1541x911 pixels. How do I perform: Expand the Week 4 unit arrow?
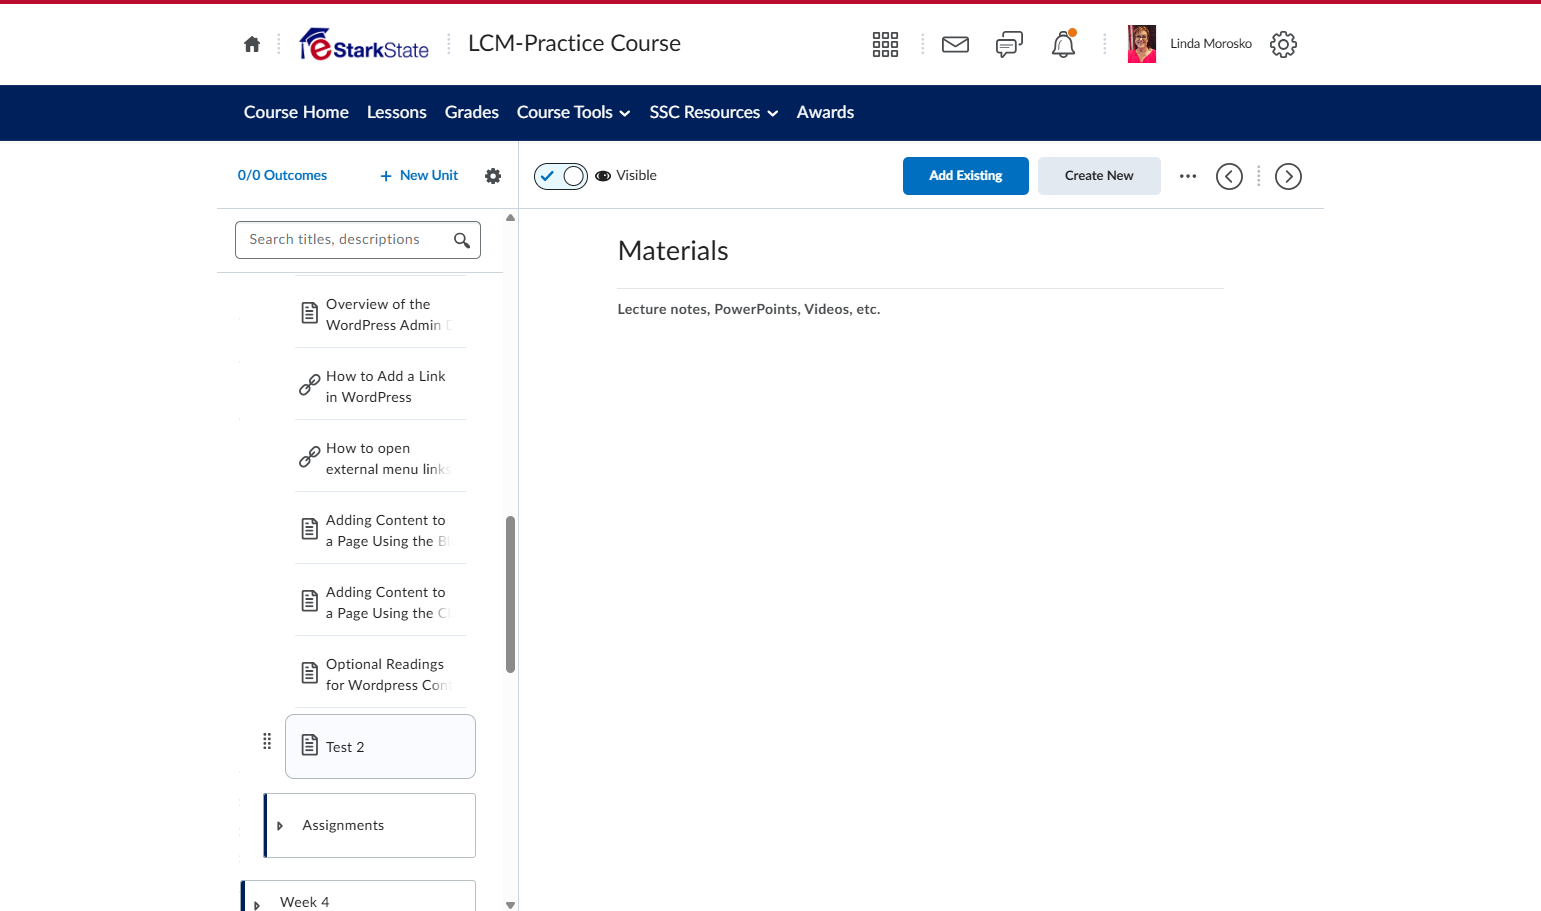click(x=257, y=905)
